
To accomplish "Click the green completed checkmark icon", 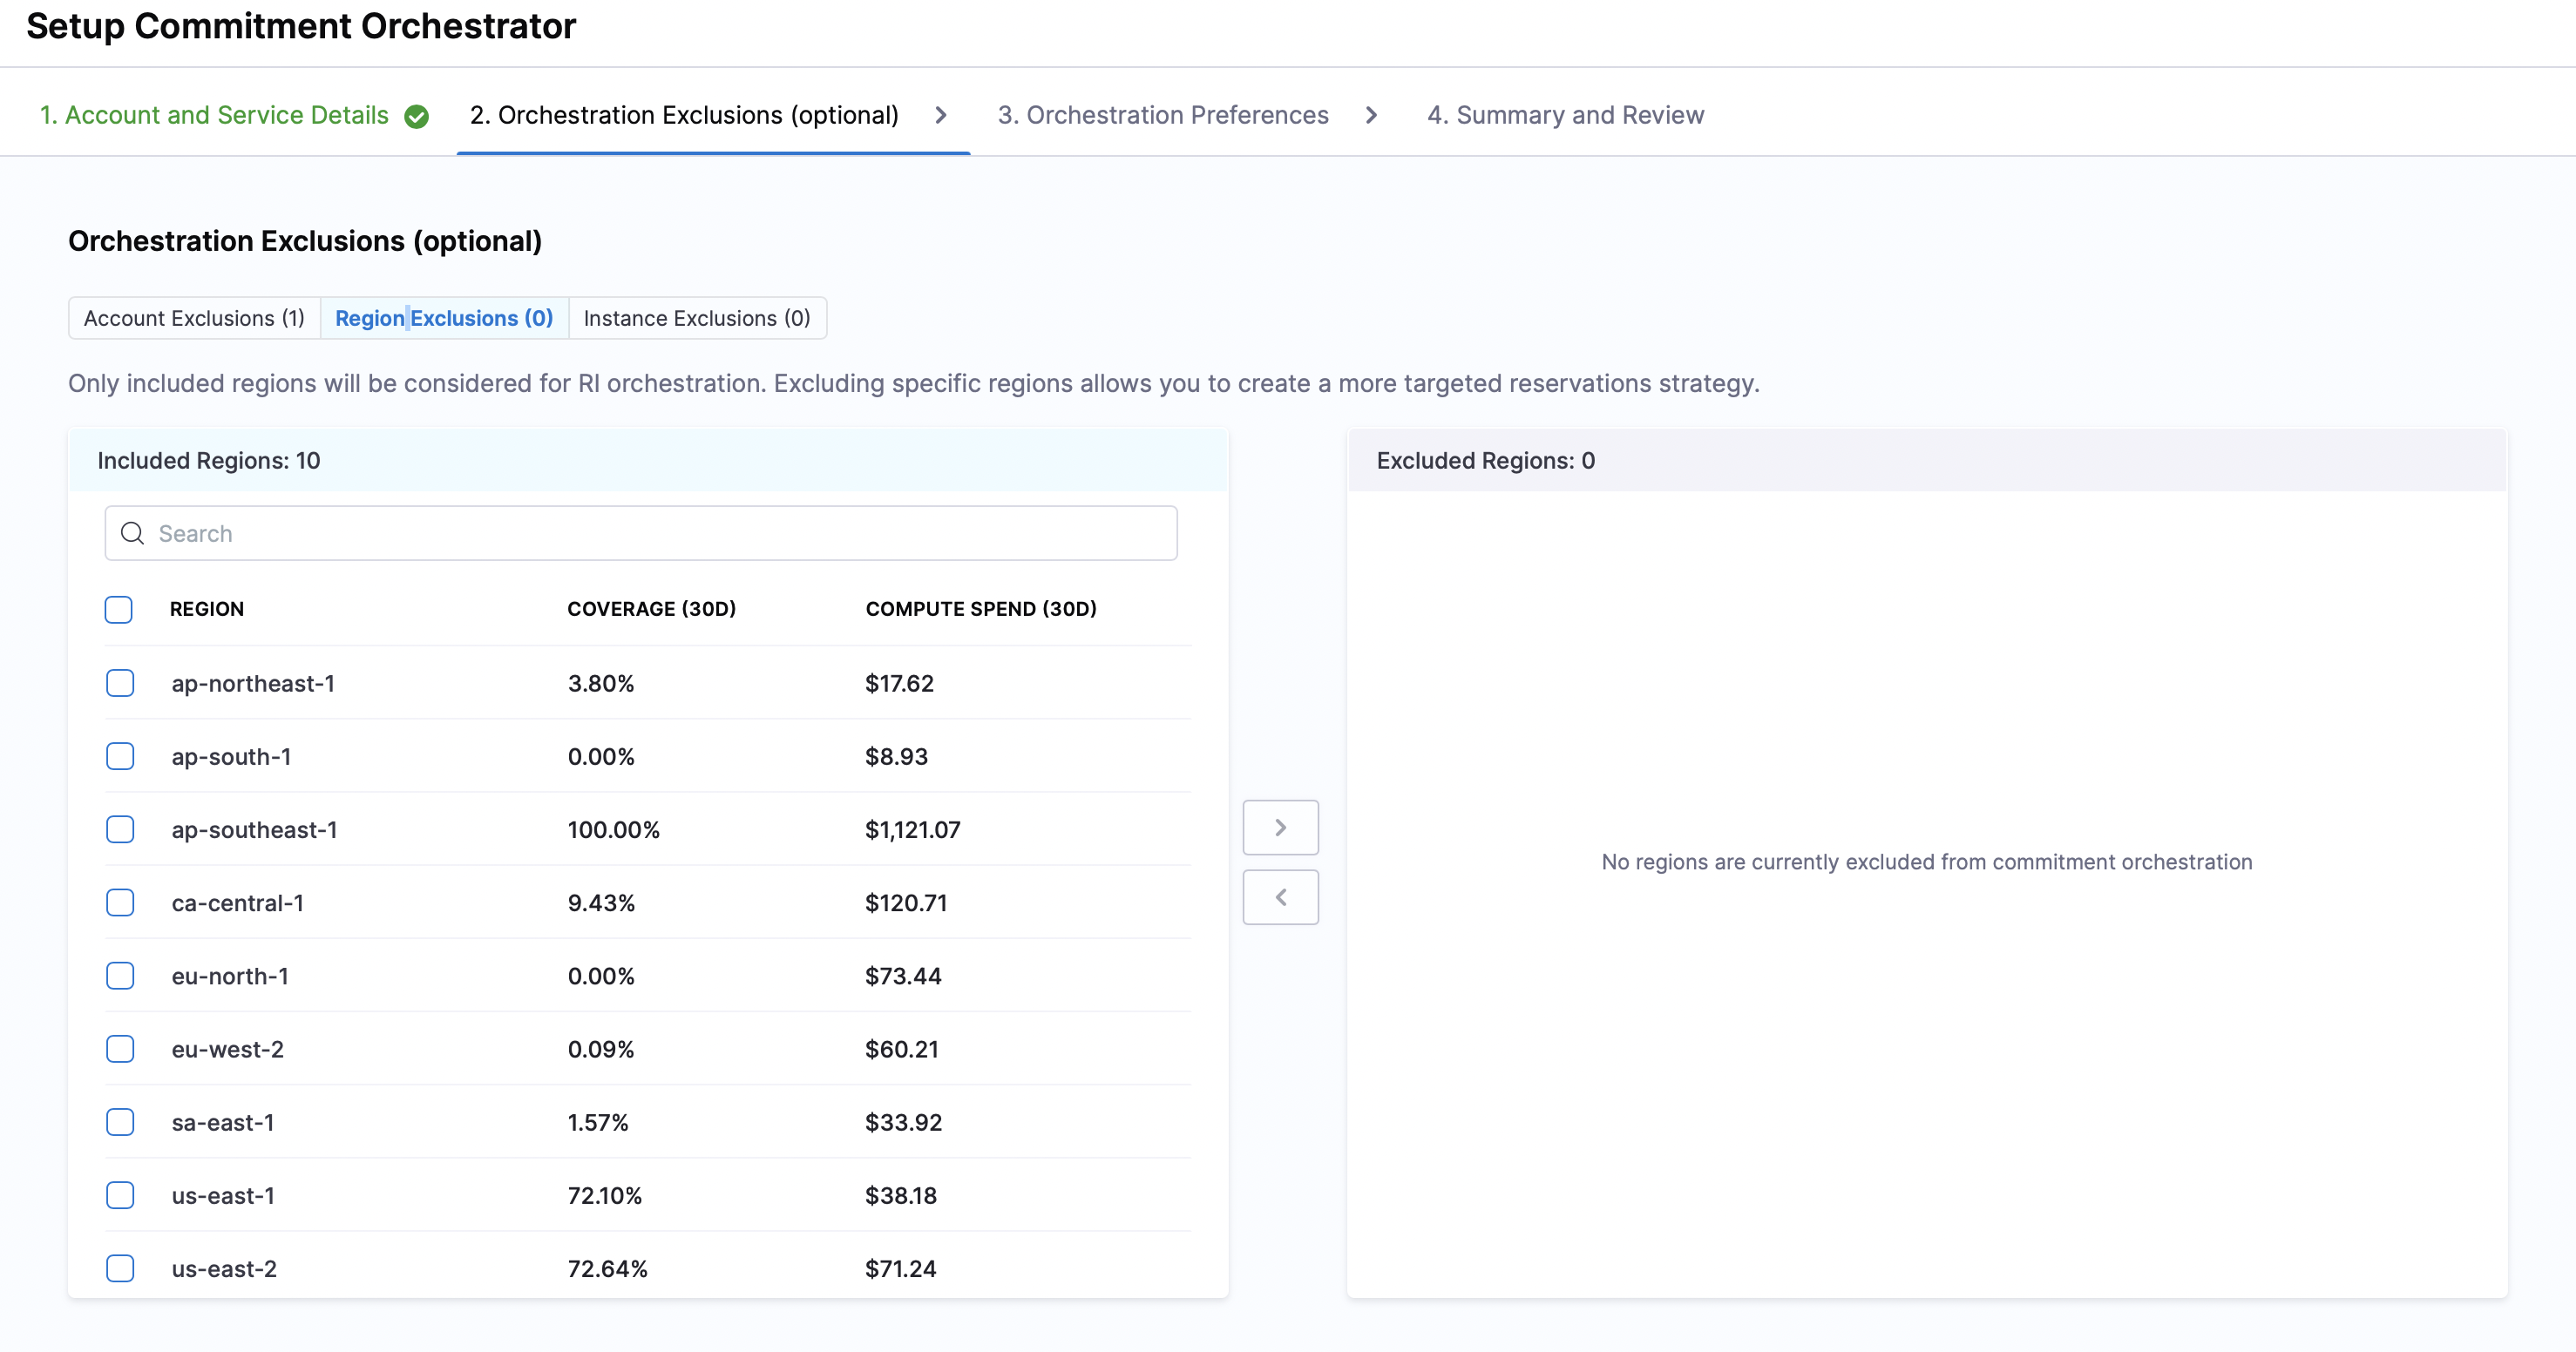I will [416, 116].
